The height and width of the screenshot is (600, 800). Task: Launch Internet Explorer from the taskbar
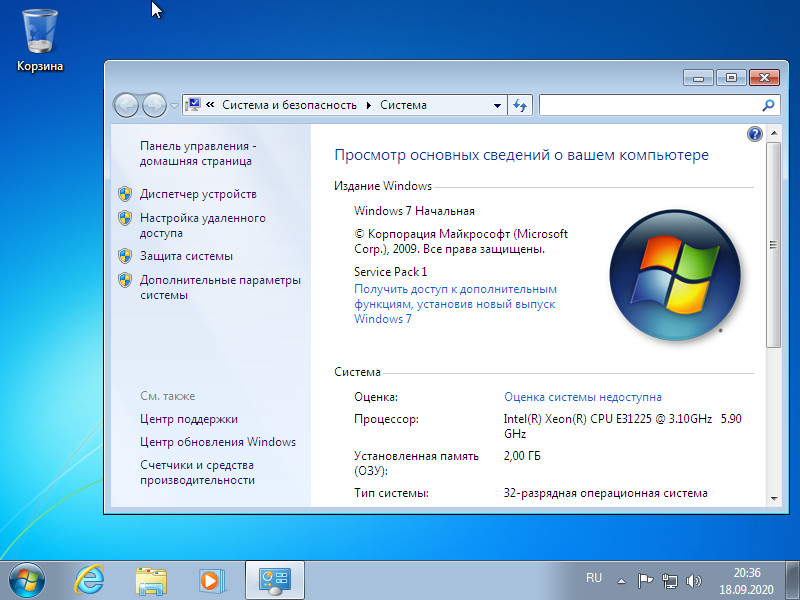(89, 581)
